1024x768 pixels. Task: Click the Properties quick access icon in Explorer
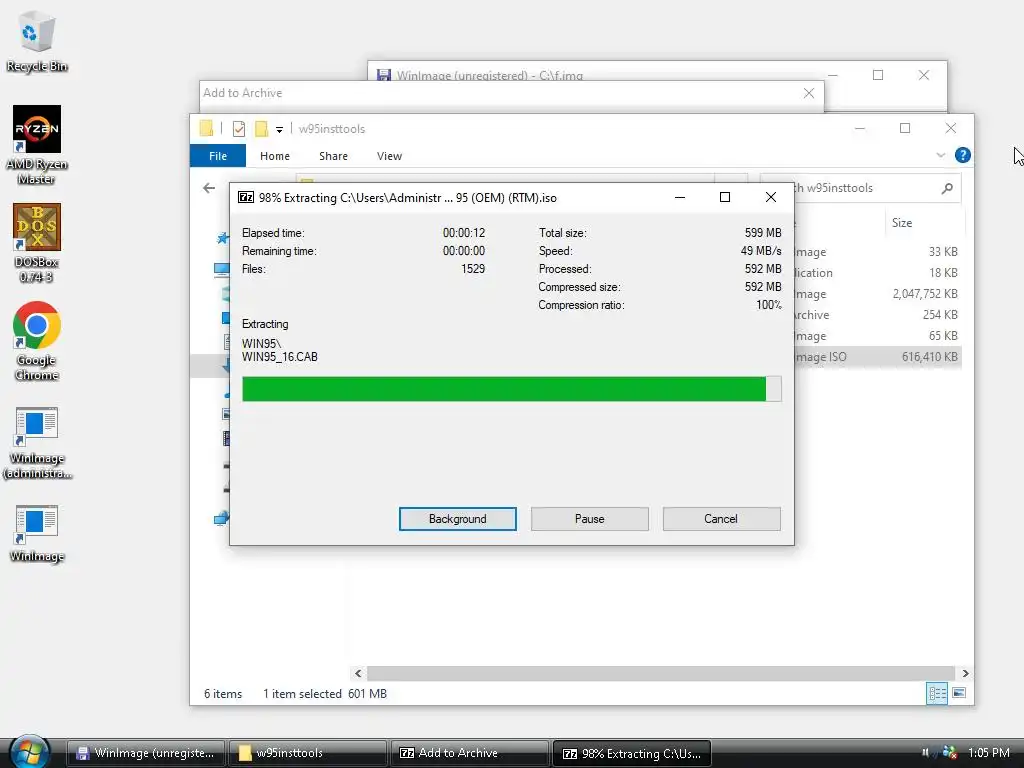tap(239, 129)
